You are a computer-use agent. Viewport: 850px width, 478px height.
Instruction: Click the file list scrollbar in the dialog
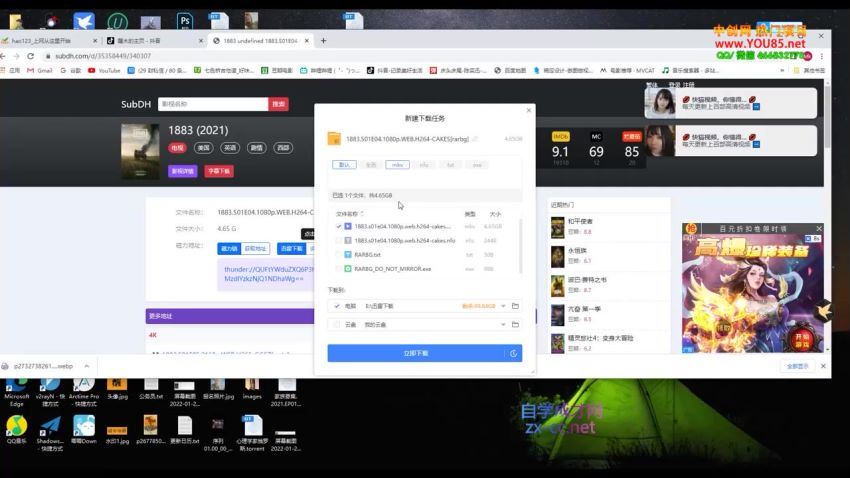point(521,246)
